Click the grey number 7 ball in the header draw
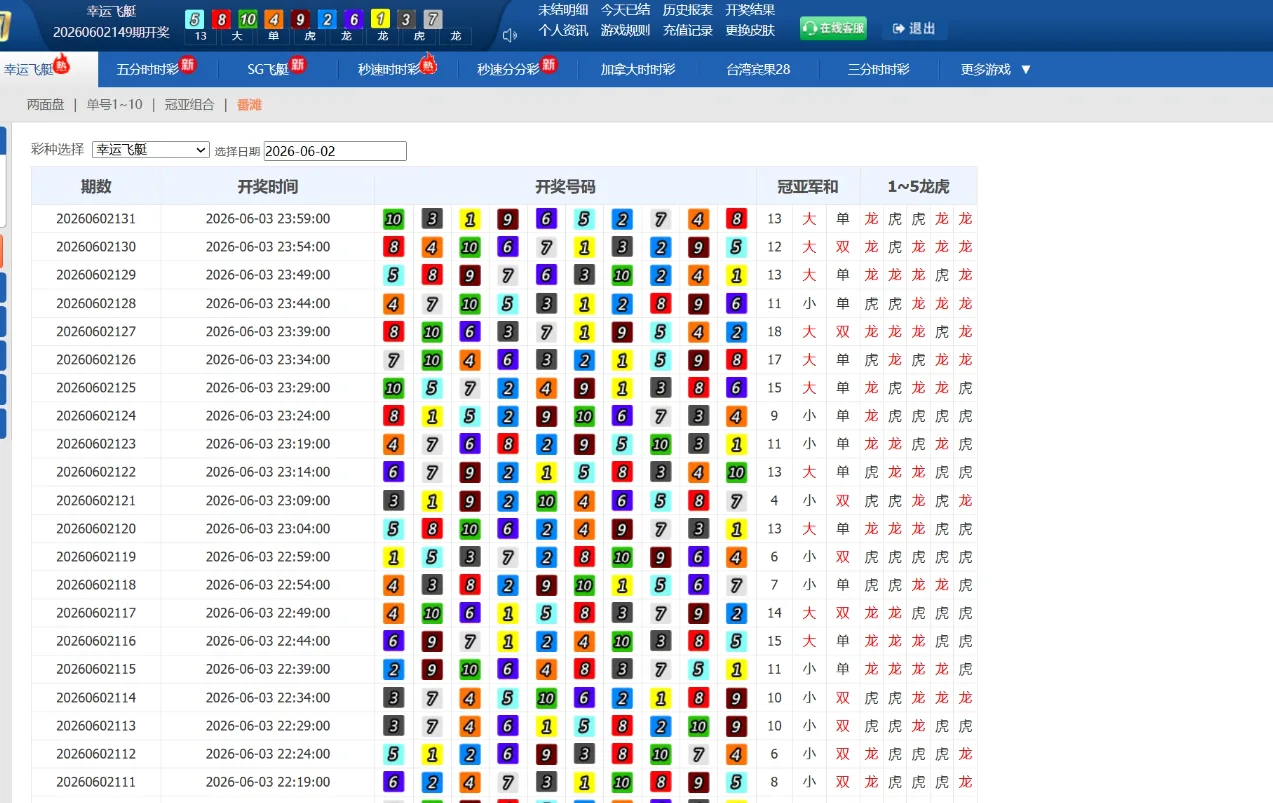The height and width of the screenshot is (803, 1273). coord(432,18)
